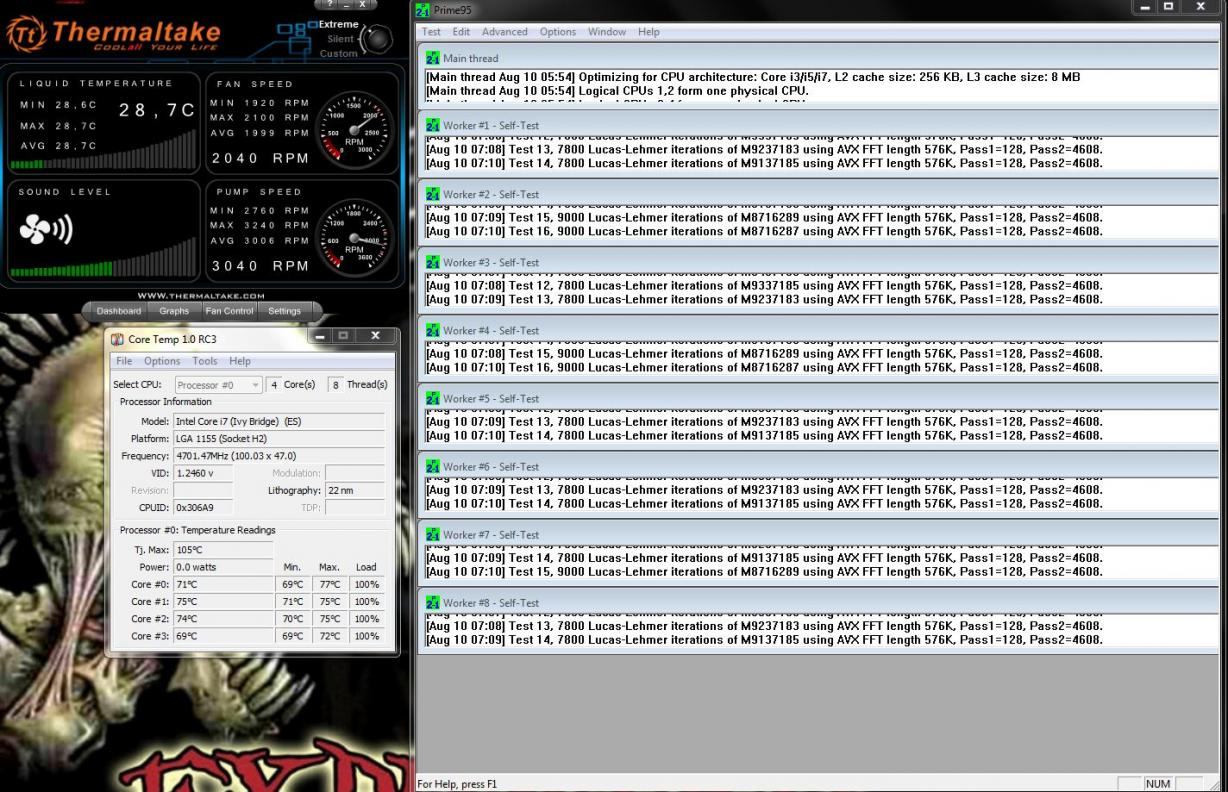Screen dimensions: 1228x792
Task: Click the Core #3 max temperature 72°C
Action: [329, 636]
